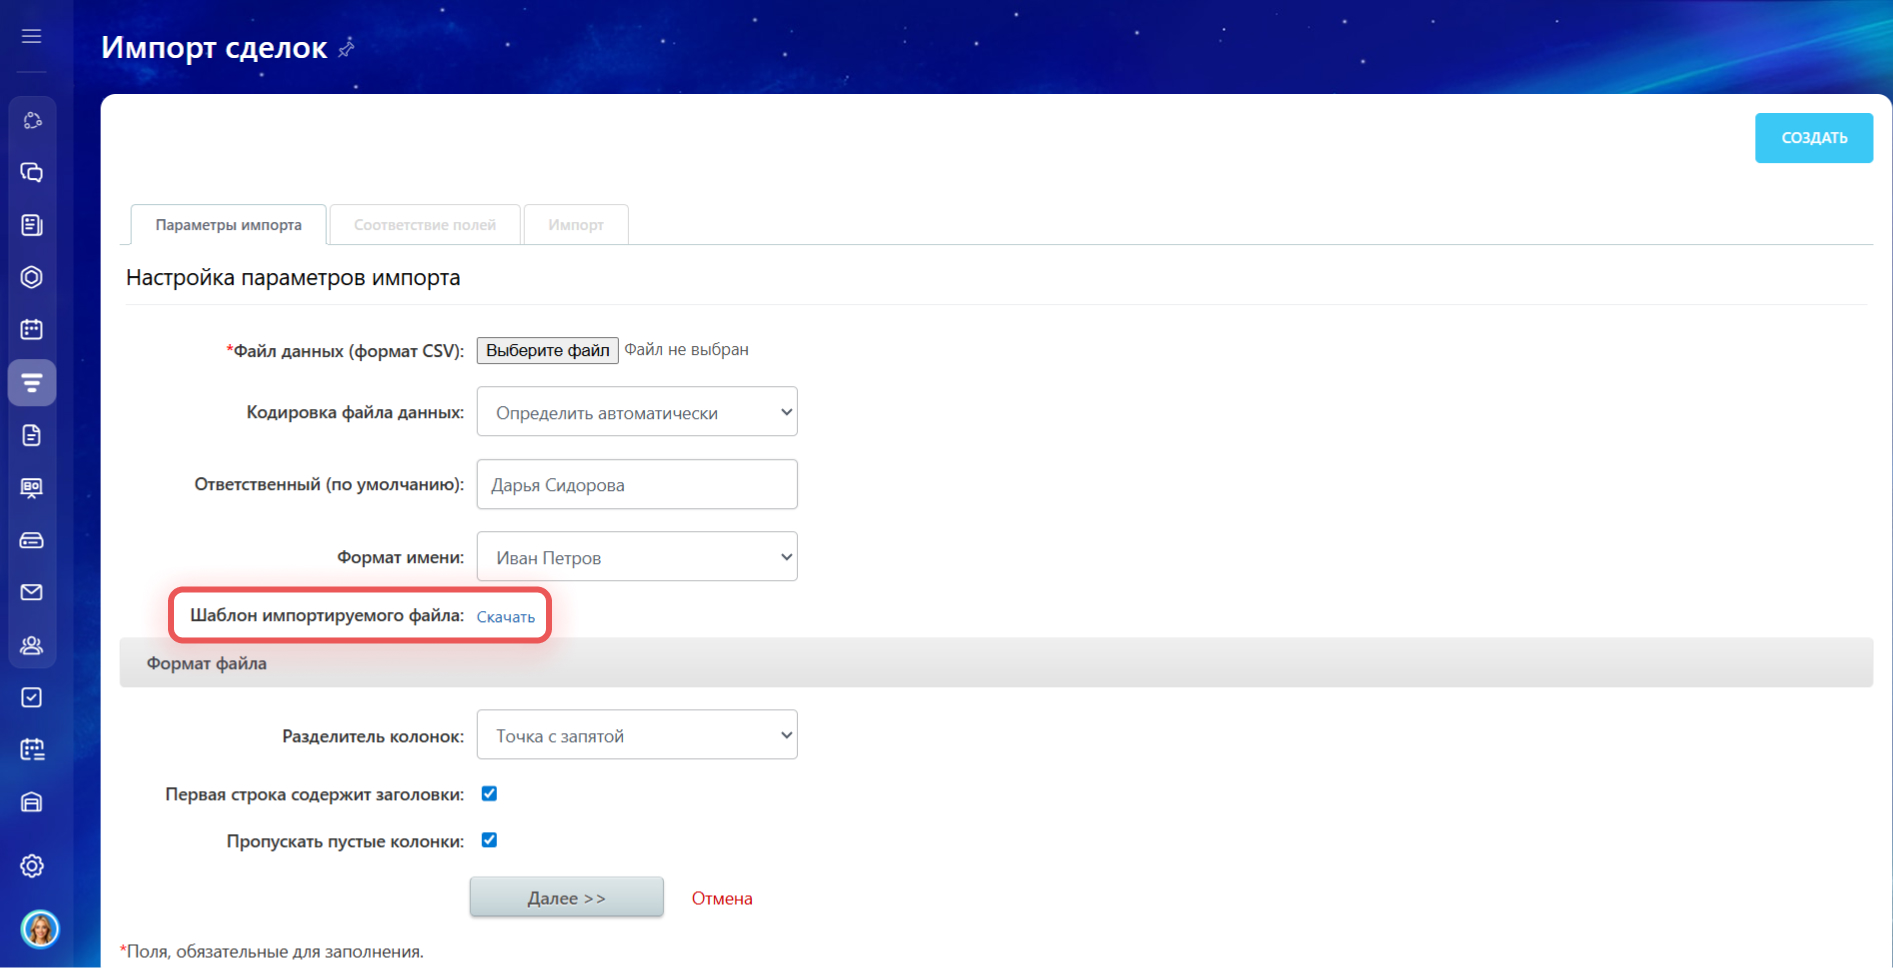Click the settings gear icon in sidebar
The width and height of the screenshot is (1893, 968).
(32, 866)
